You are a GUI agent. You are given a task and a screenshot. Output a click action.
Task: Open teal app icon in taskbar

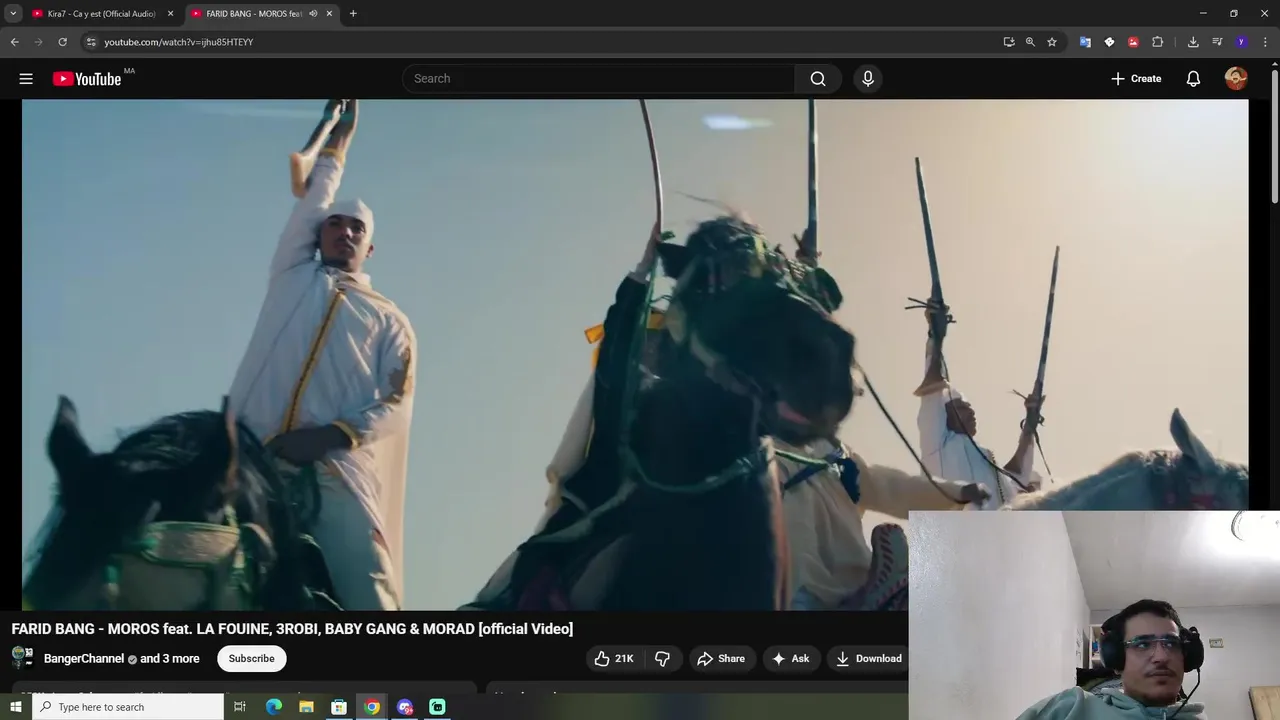(437, 707)
